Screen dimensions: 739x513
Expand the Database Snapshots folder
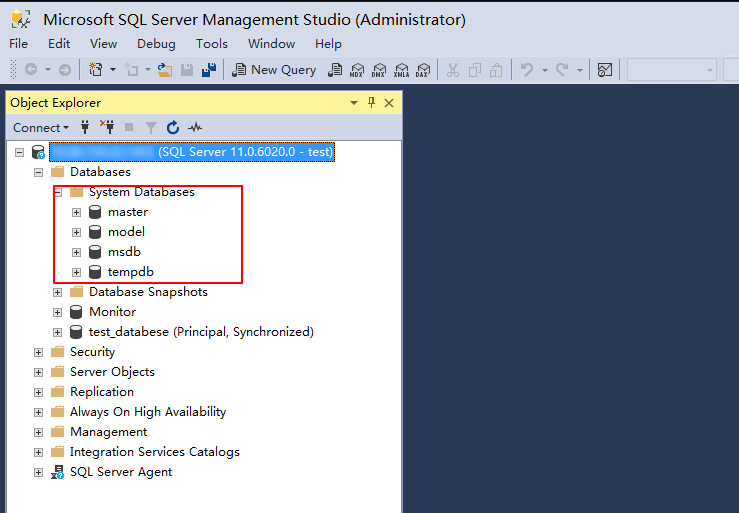(57, 292)
